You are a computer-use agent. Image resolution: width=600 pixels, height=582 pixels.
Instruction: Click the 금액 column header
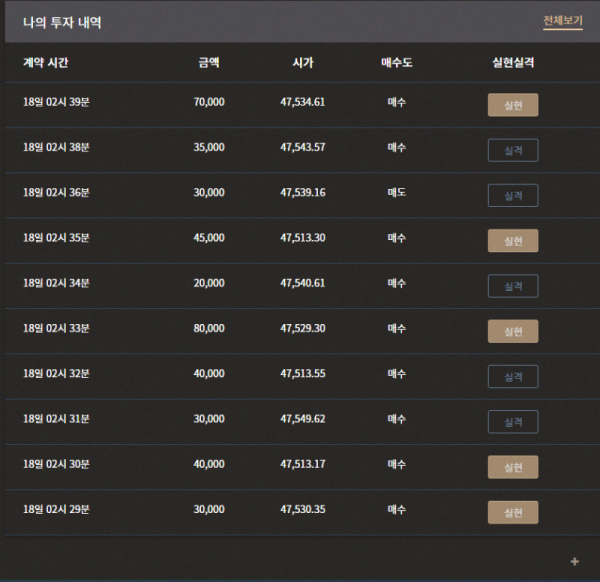tap(209, 62)
